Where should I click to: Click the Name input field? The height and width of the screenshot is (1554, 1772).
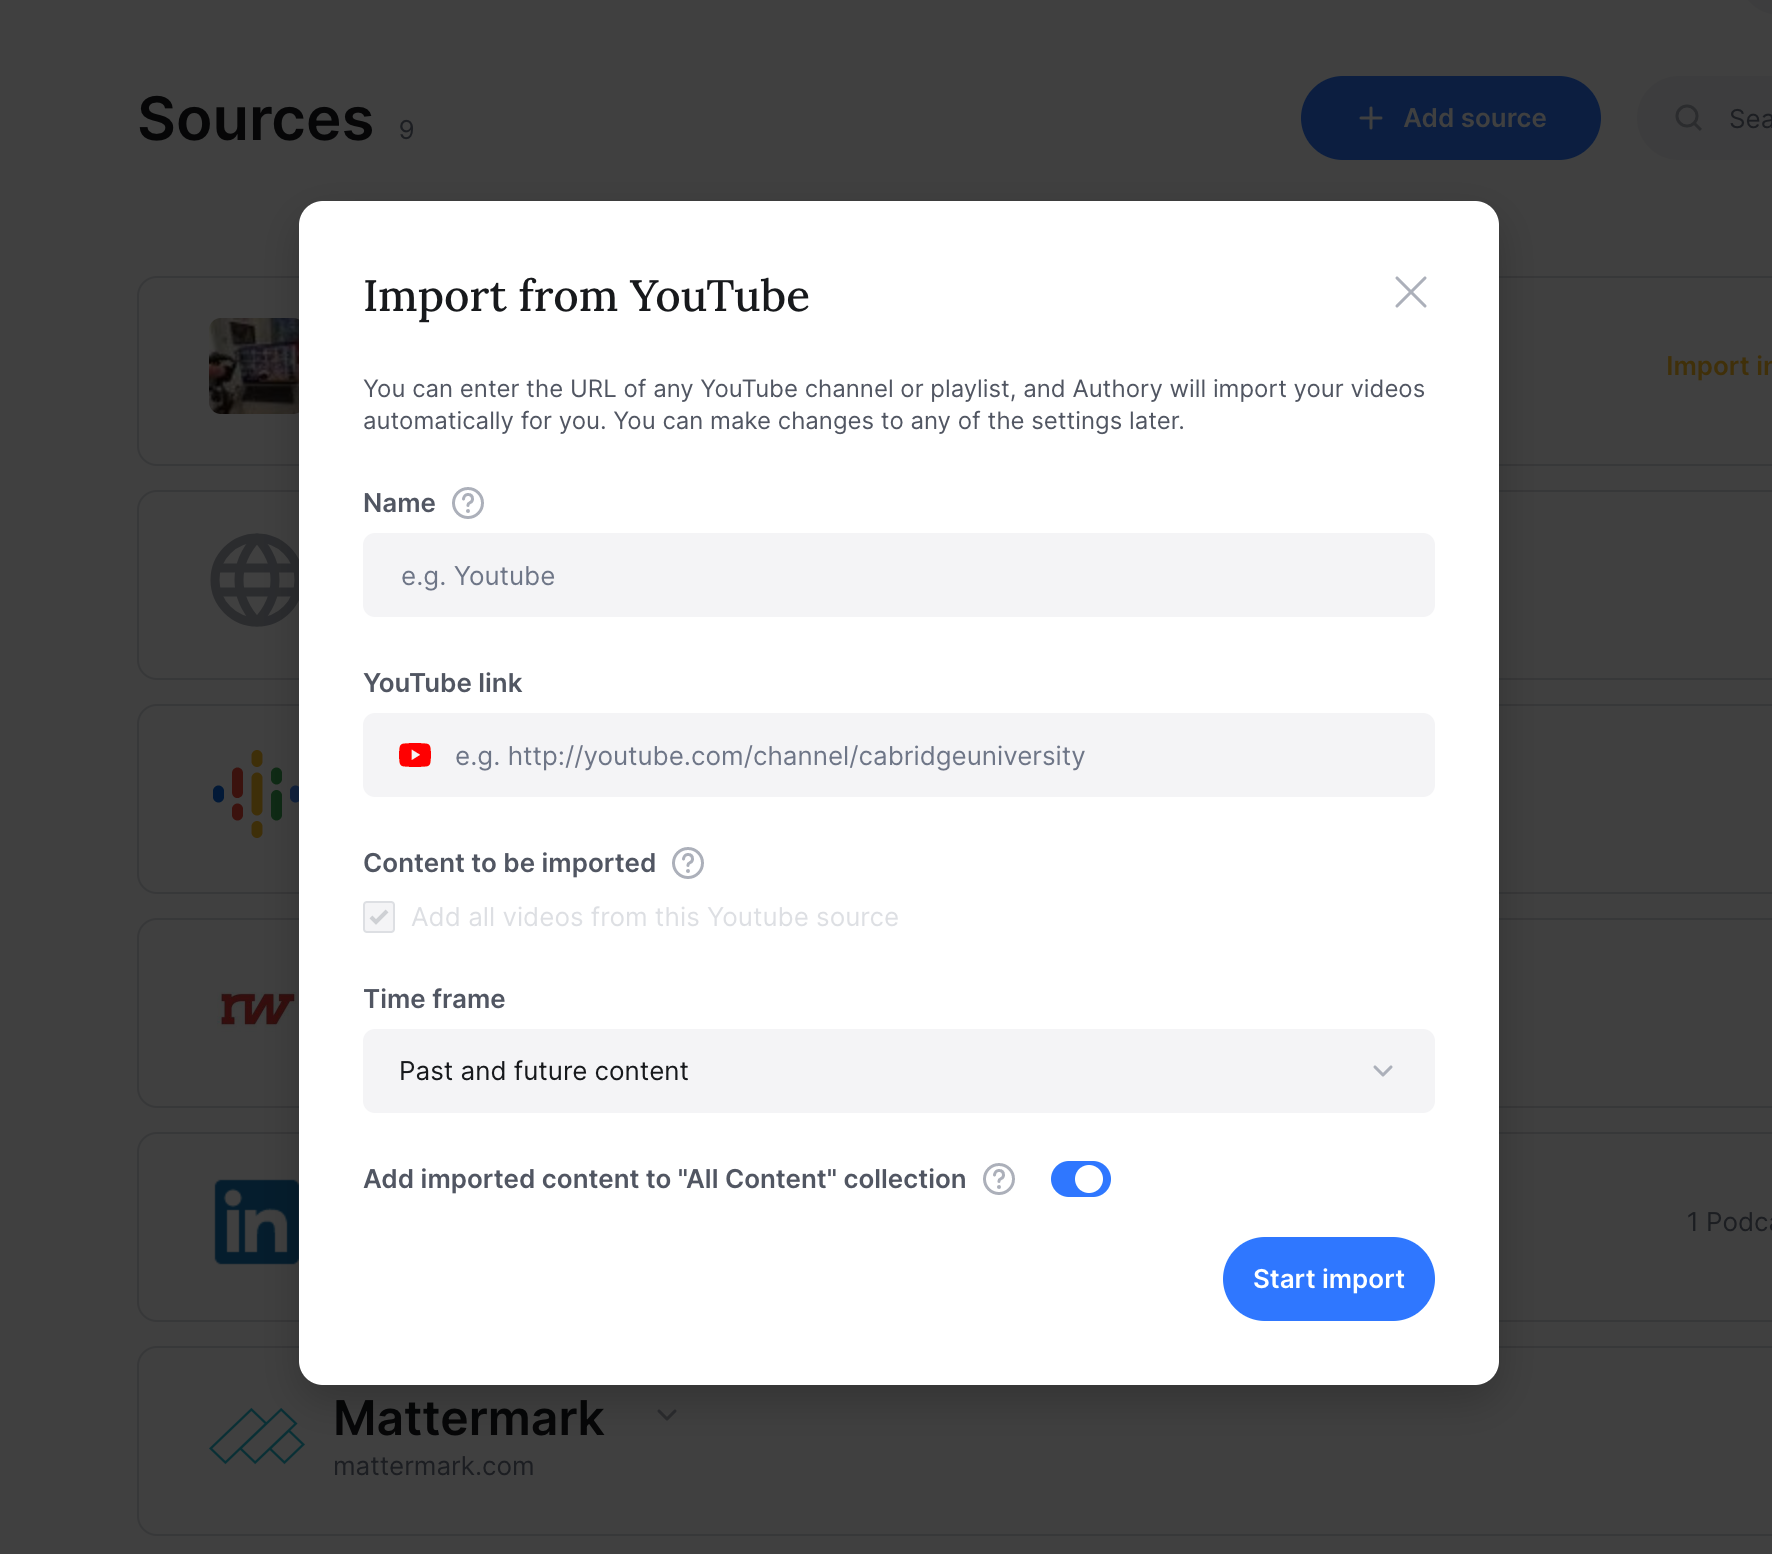[898, 575]
